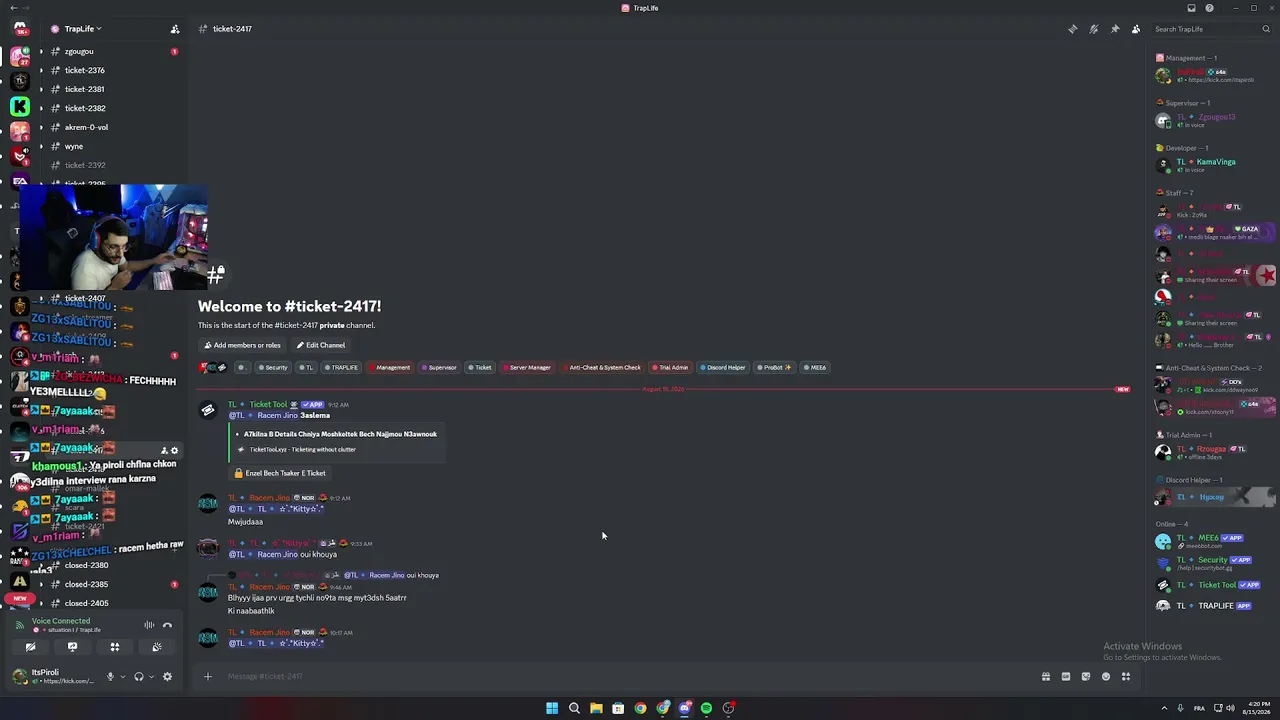
Task: Open User Settings gear
Action: pyautogui.click(x=167, y=676)
